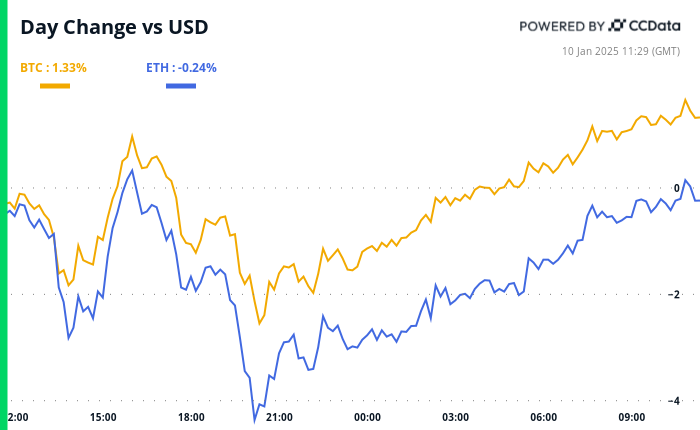Click the 0 y-axis value label
The height and width of the screenshot is (430, 700).
(674, 188)
